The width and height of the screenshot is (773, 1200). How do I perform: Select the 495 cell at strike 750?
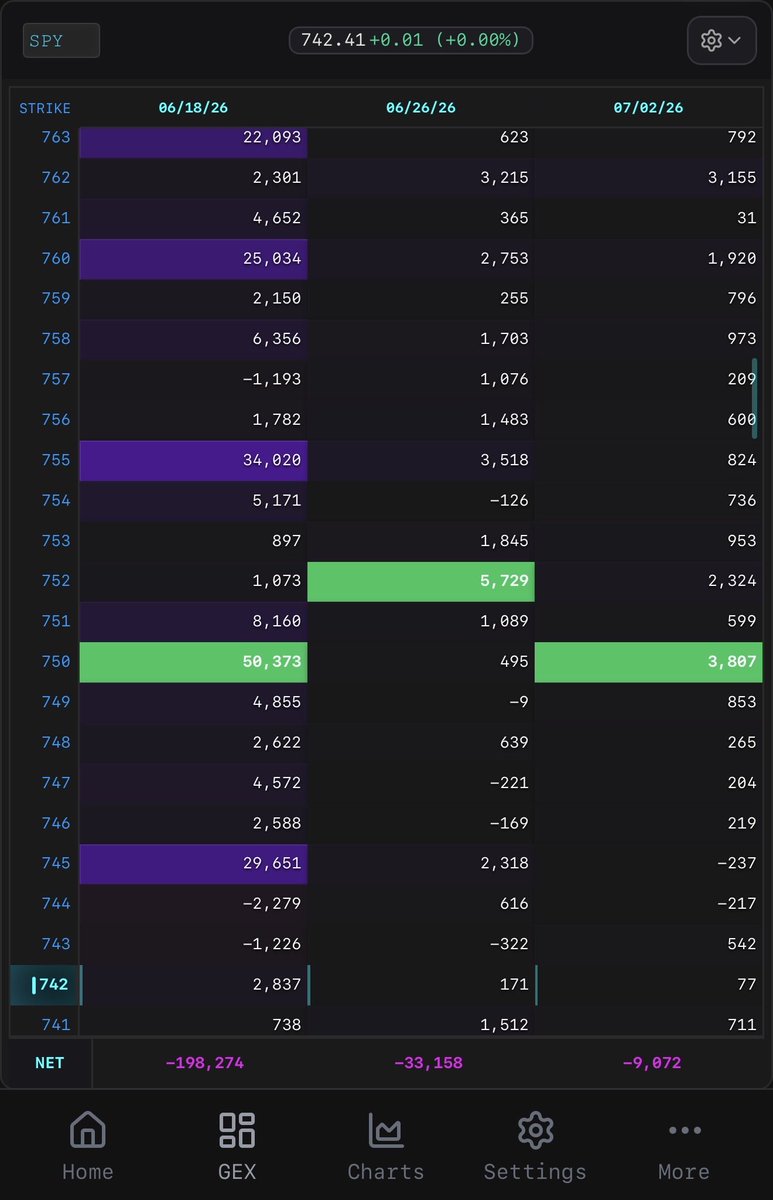pos(421,662)
